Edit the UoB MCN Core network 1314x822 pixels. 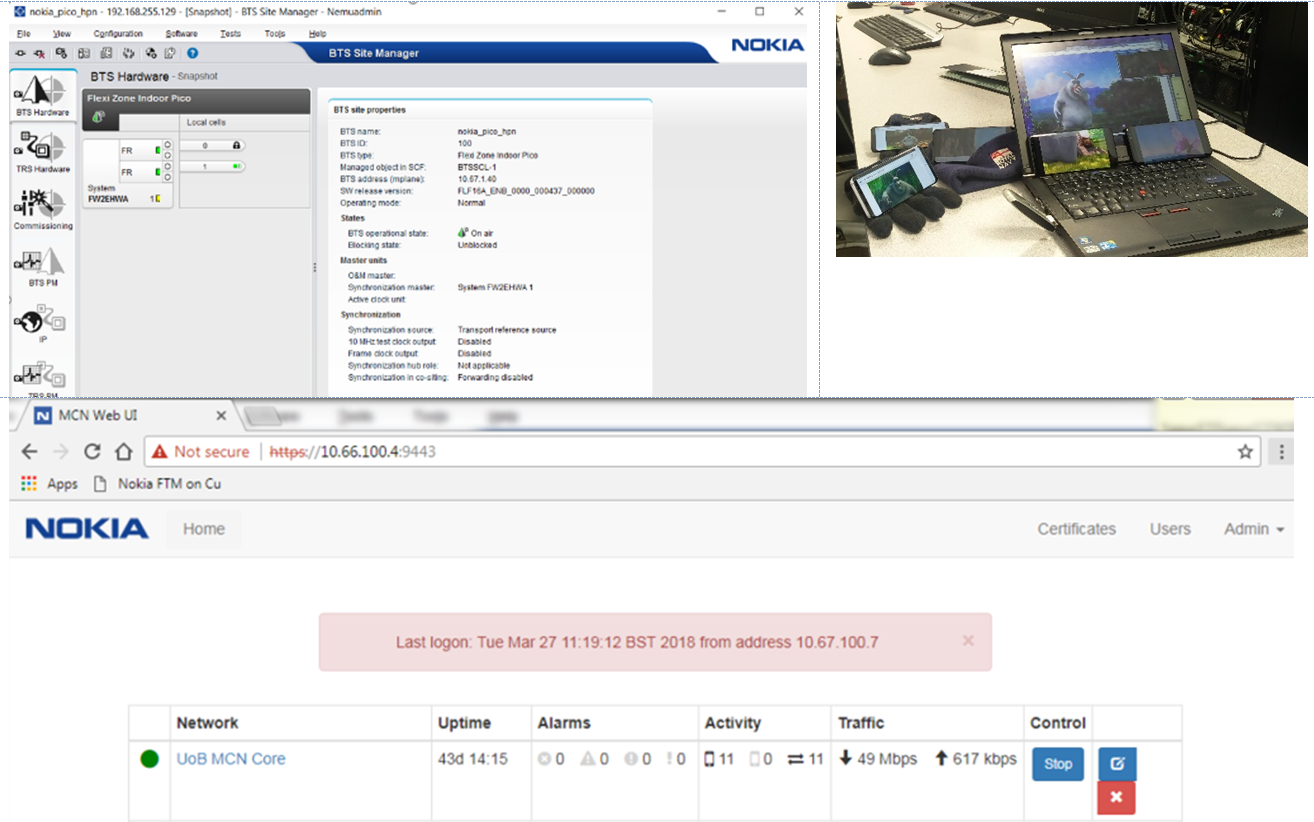pyautogui.click(x=1117, y=764)
